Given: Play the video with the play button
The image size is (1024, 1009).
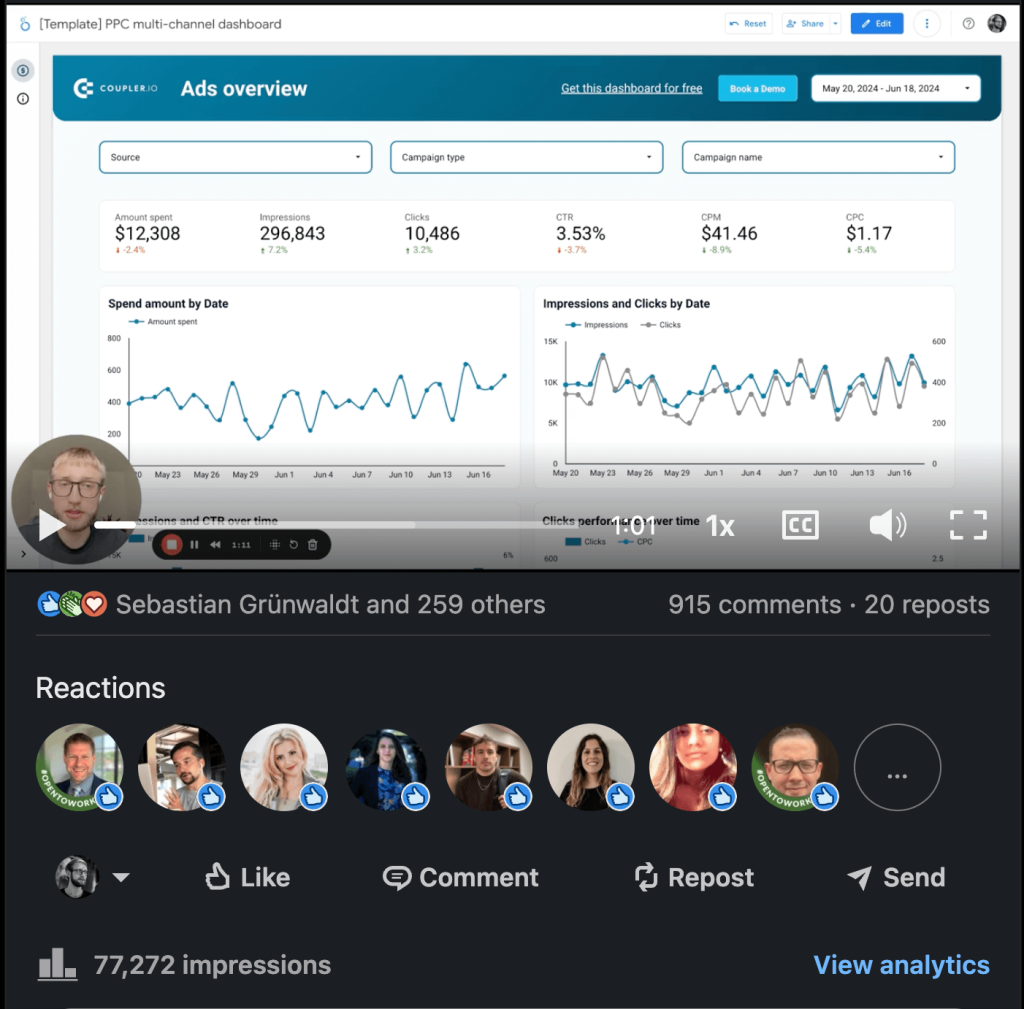Looking at the screenshot, I should 51,526.
